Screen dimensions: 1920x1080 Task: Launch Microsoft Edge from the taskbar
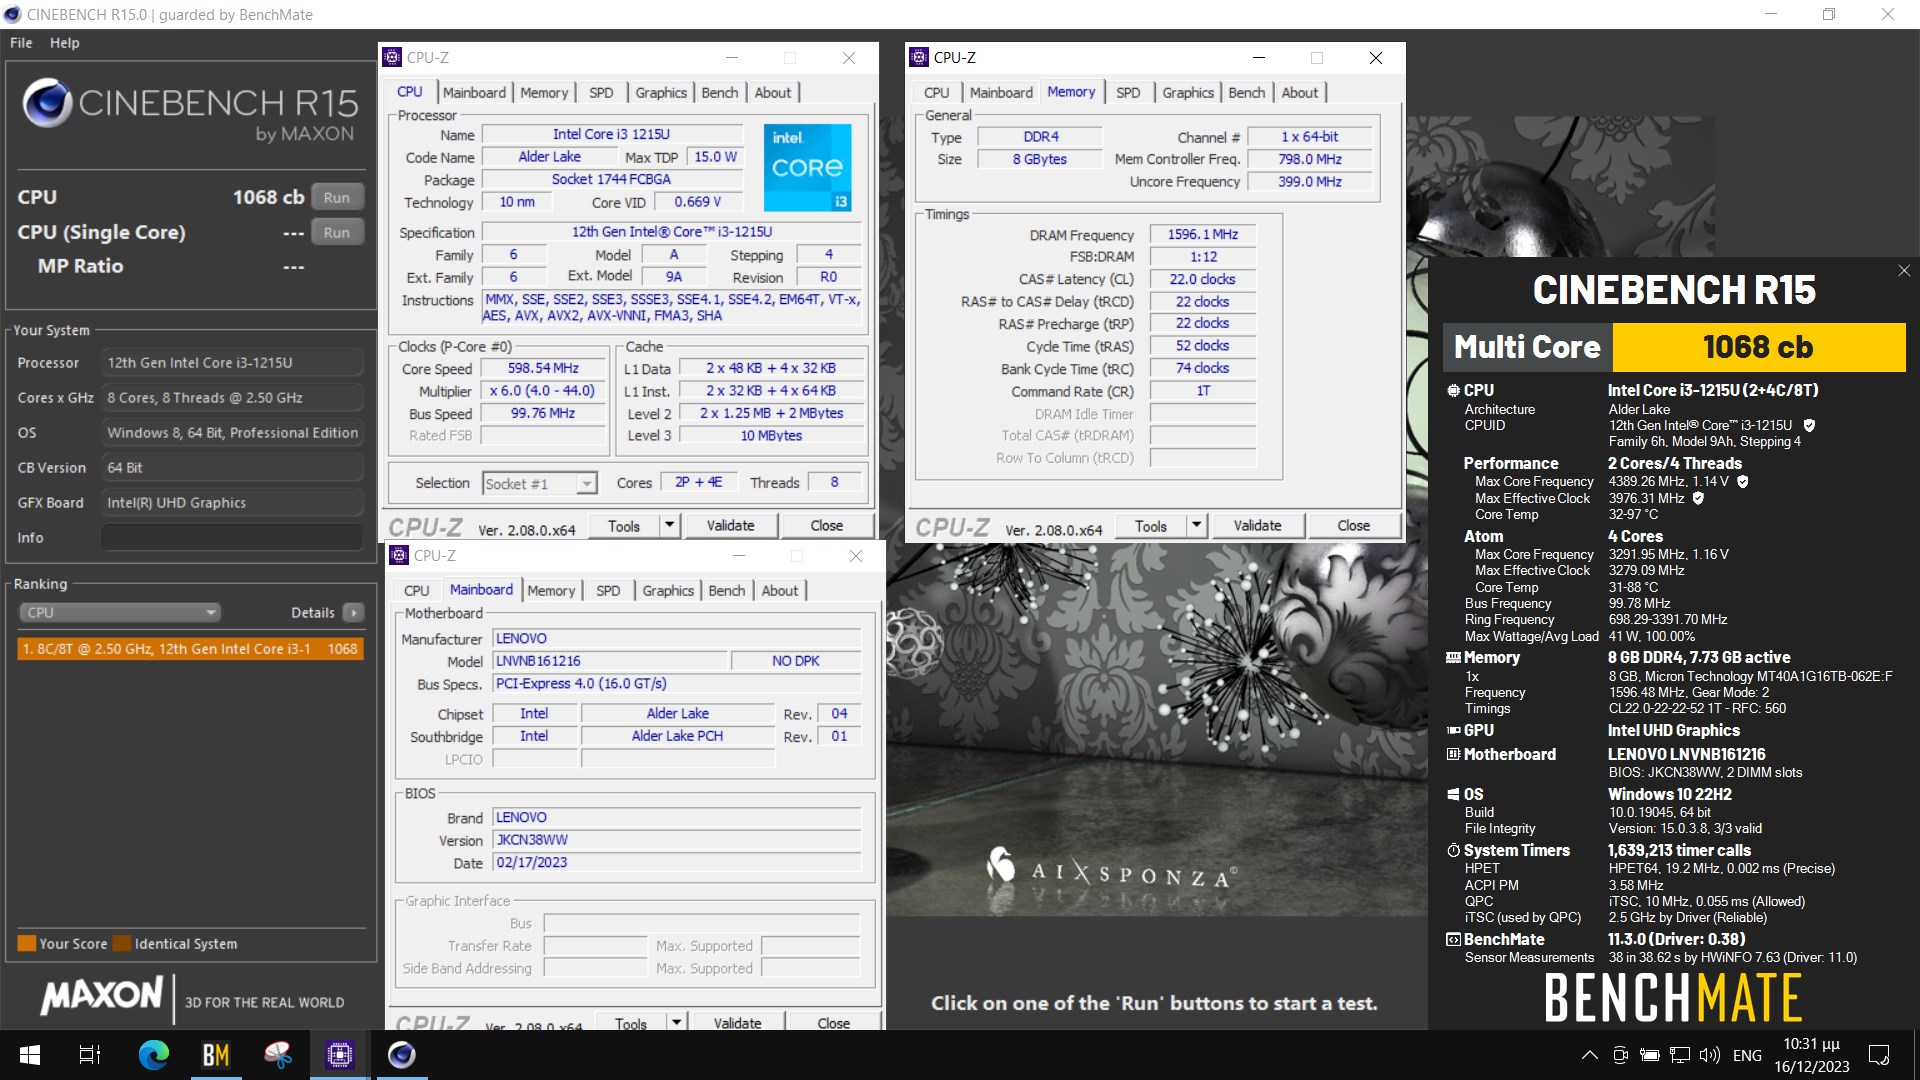tap(153, 1055)
